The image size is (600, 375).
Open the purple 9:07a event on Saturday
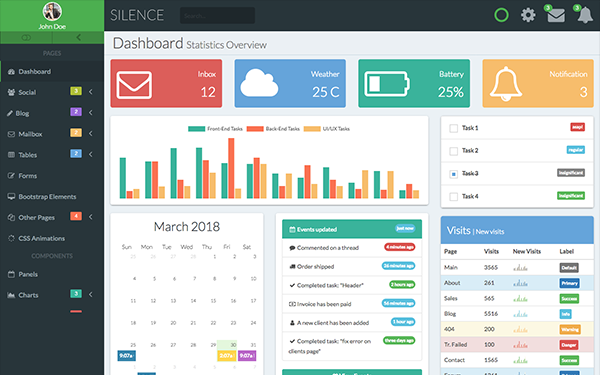247,356
